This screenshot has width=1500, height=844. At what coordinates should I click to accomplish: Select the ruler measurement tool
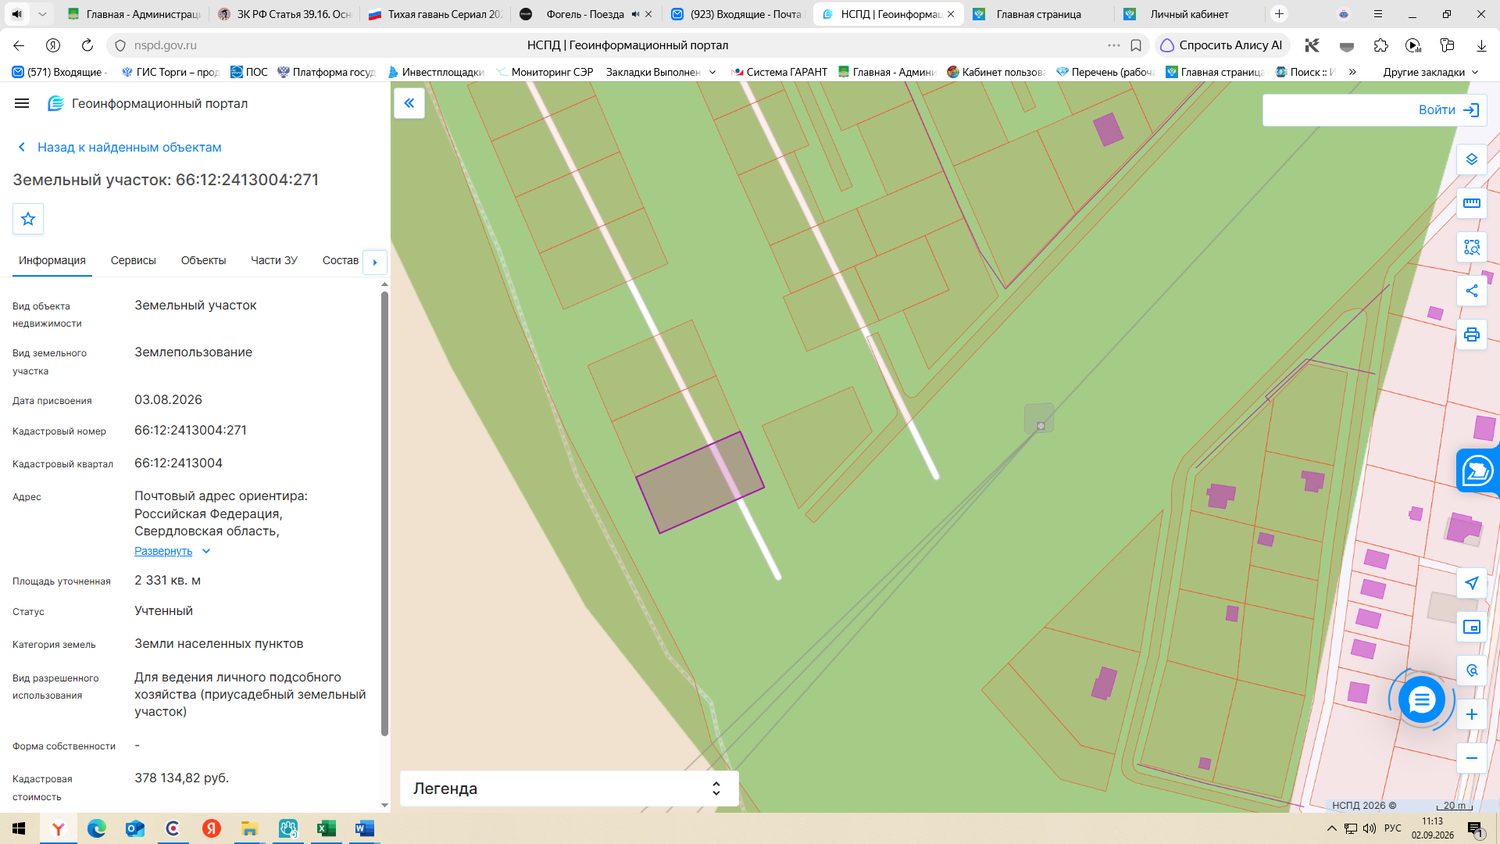[x=1471, y=203]
